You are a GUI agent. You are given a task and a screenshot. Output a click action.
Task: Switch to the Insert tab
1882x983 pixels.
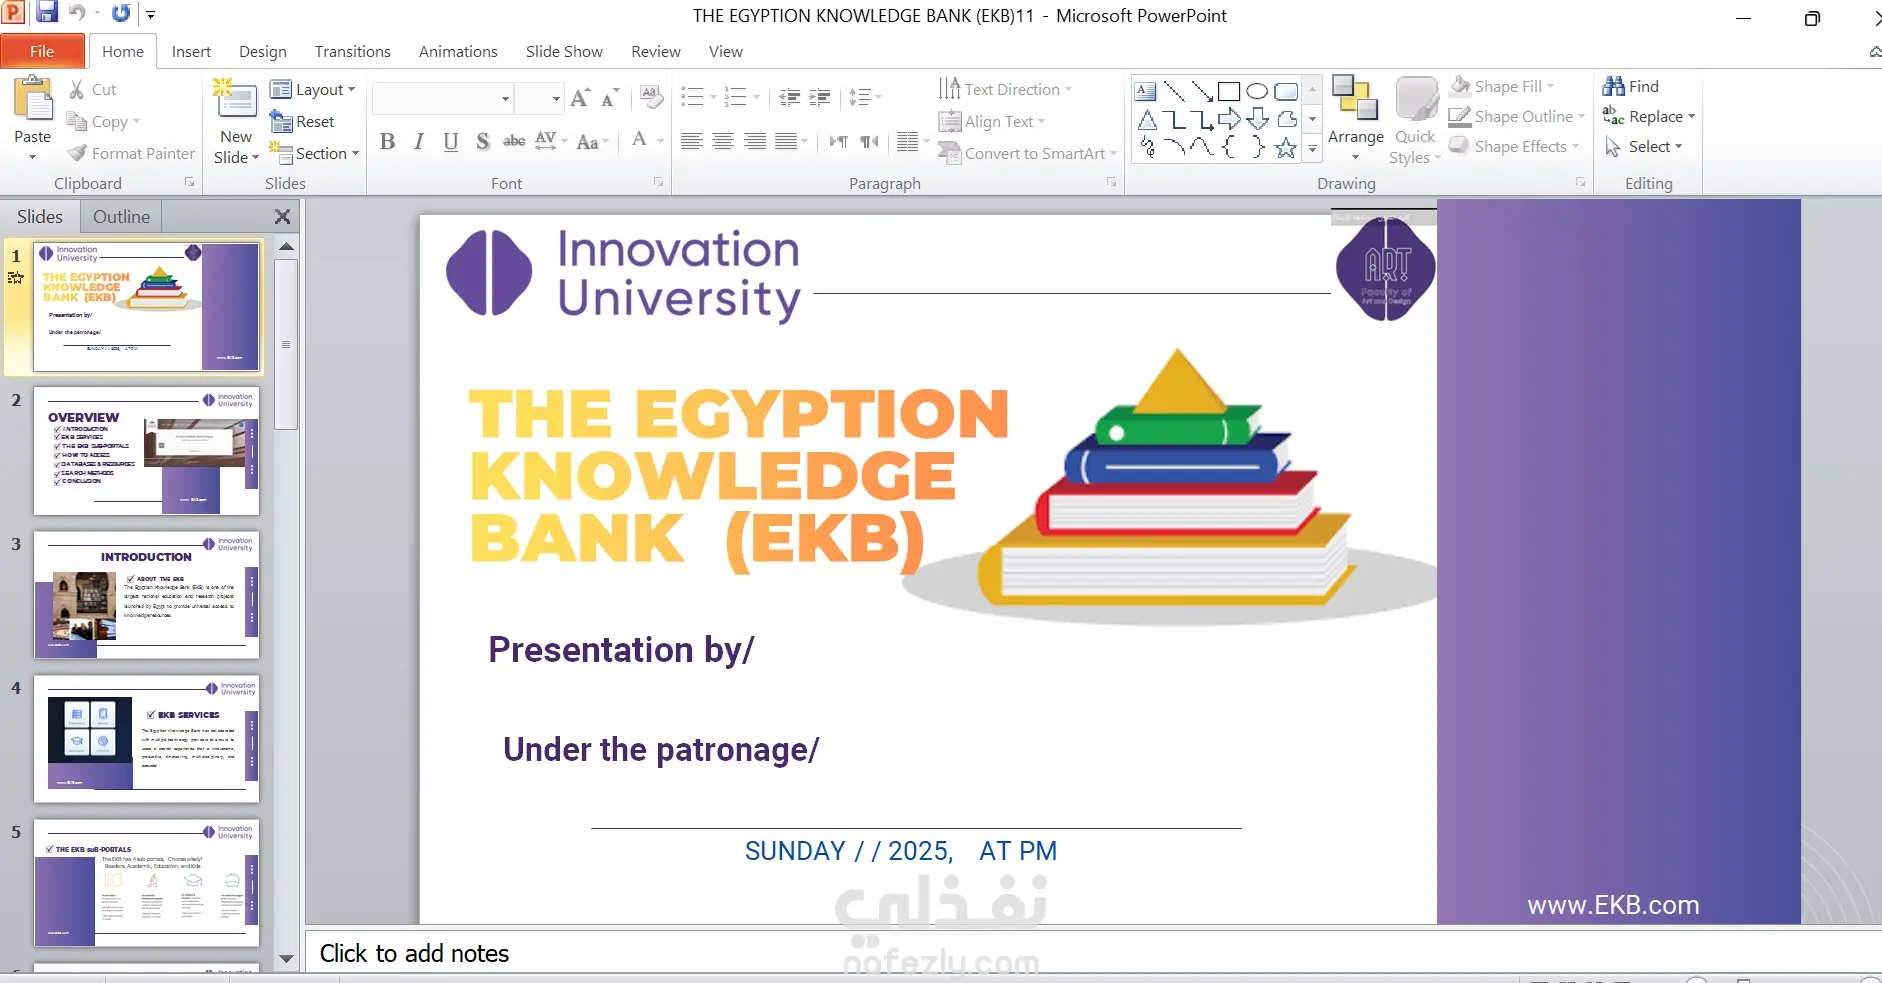(191, 51)
